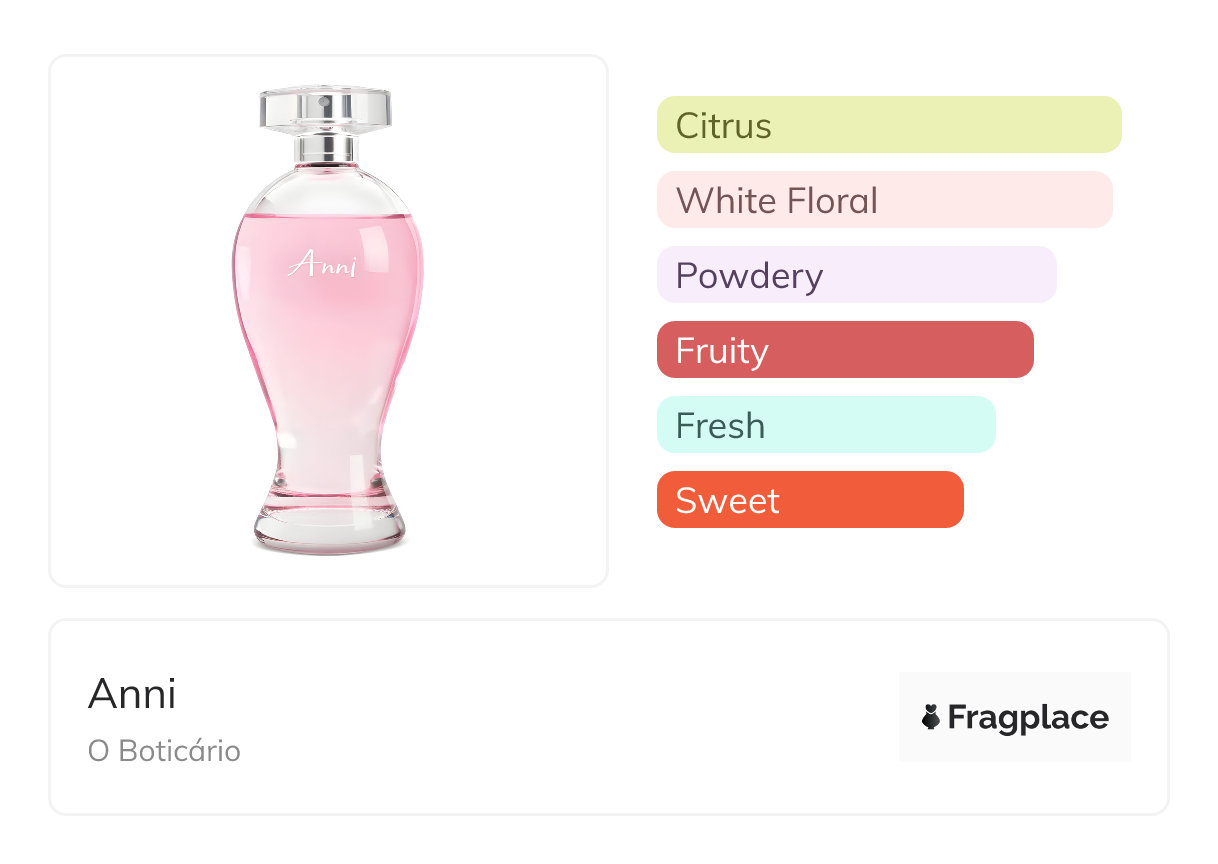
Task: Click the clear cap of the perfume bottle
Action: click(x=325, y=106)
